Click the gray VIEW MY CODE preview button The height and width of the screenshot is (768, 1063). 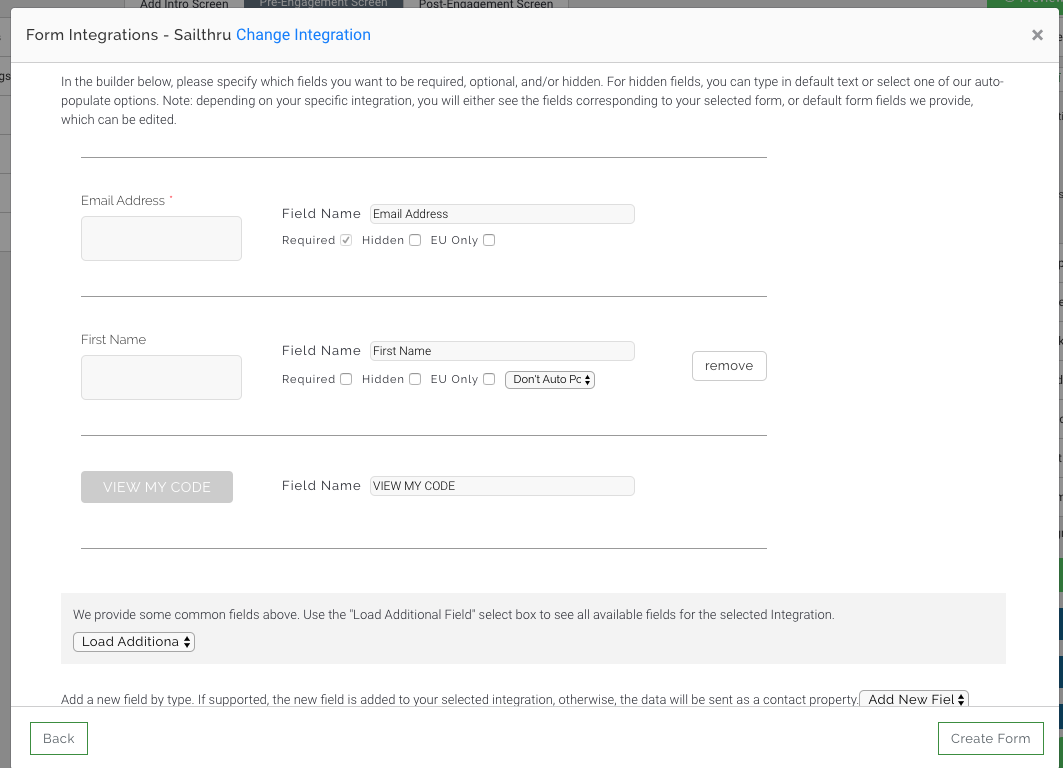click(x=157, y=487)
